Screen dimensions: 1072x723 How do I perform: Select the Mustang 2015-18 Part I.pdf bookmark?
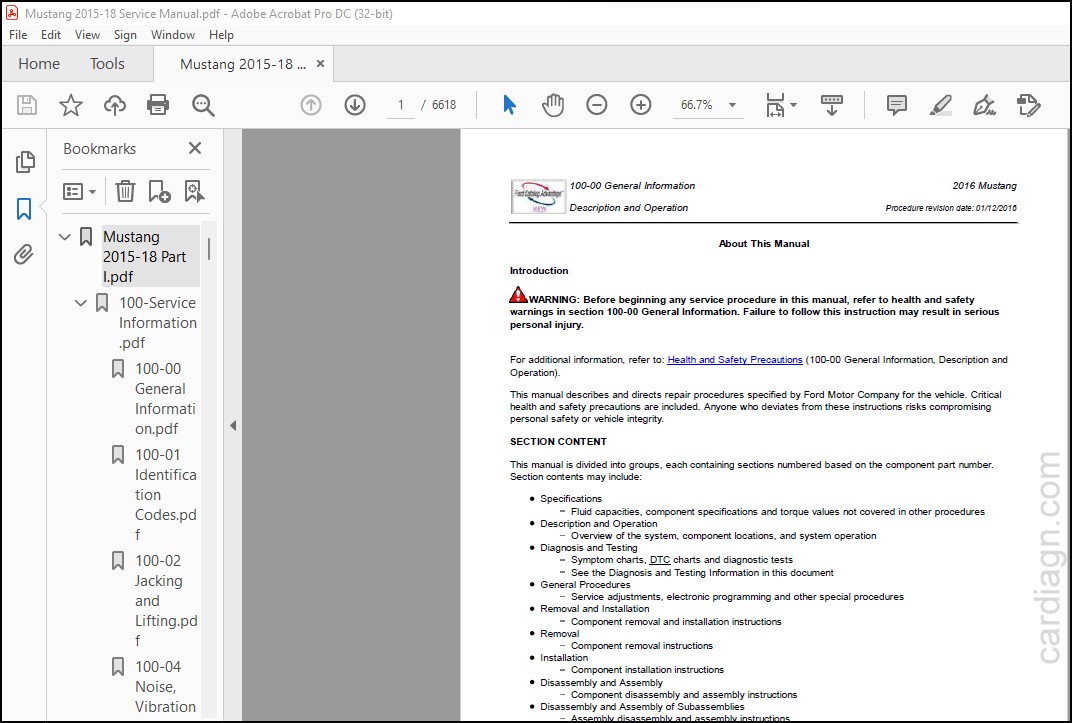coord(150,256)
